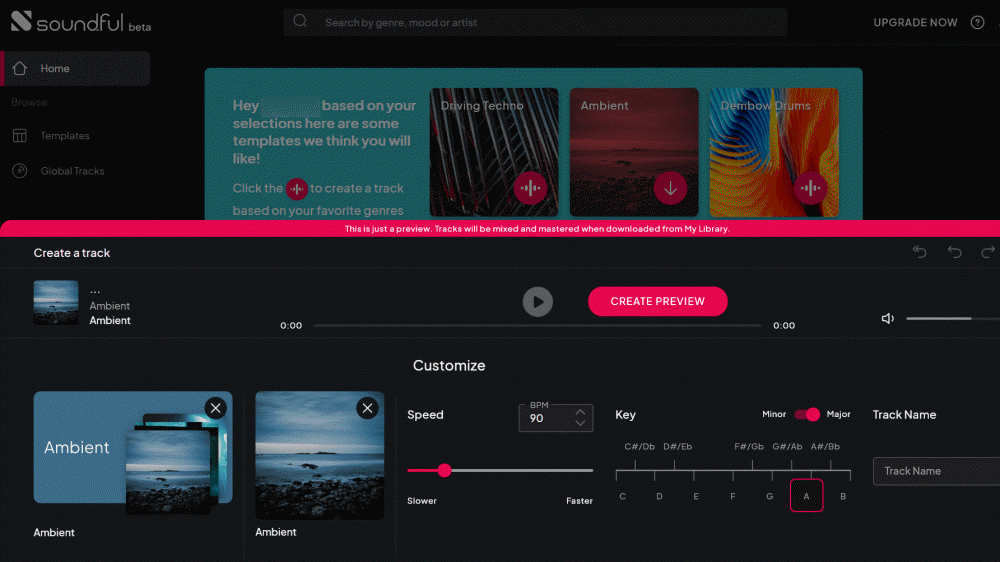Click the play button in track preview

pyautogui.click(x=537, y=301)
